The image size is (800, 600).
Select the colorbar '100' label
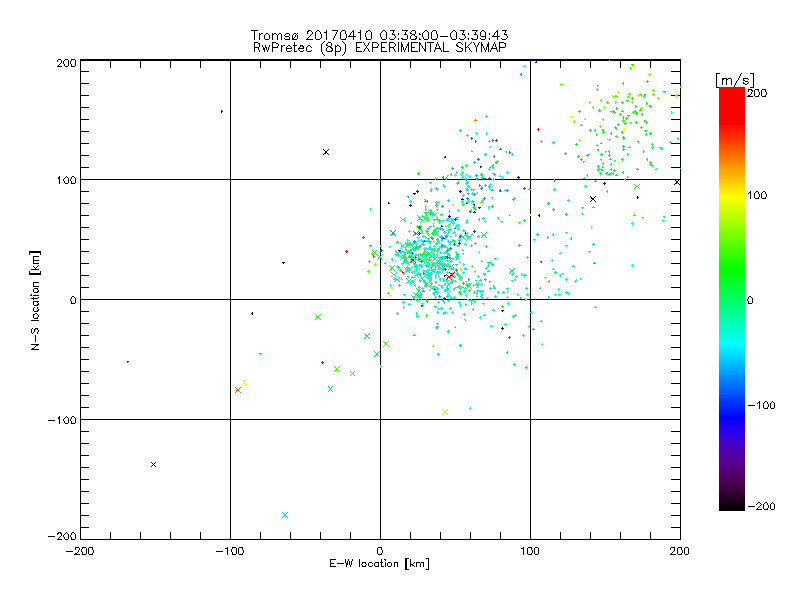[x=757, y=195]
